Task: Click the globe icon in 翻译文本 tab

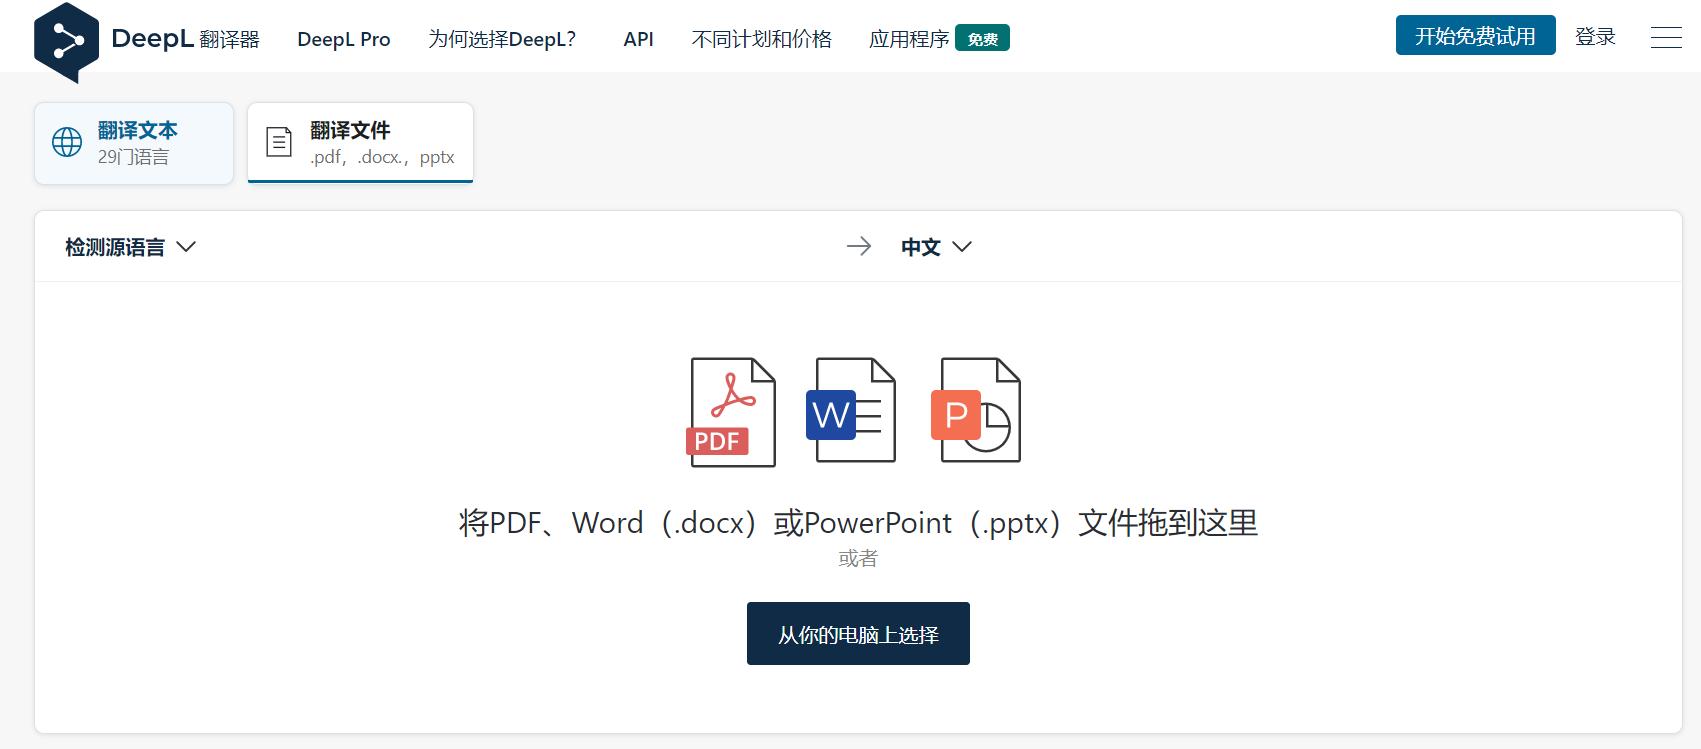Action: point(67,142)
